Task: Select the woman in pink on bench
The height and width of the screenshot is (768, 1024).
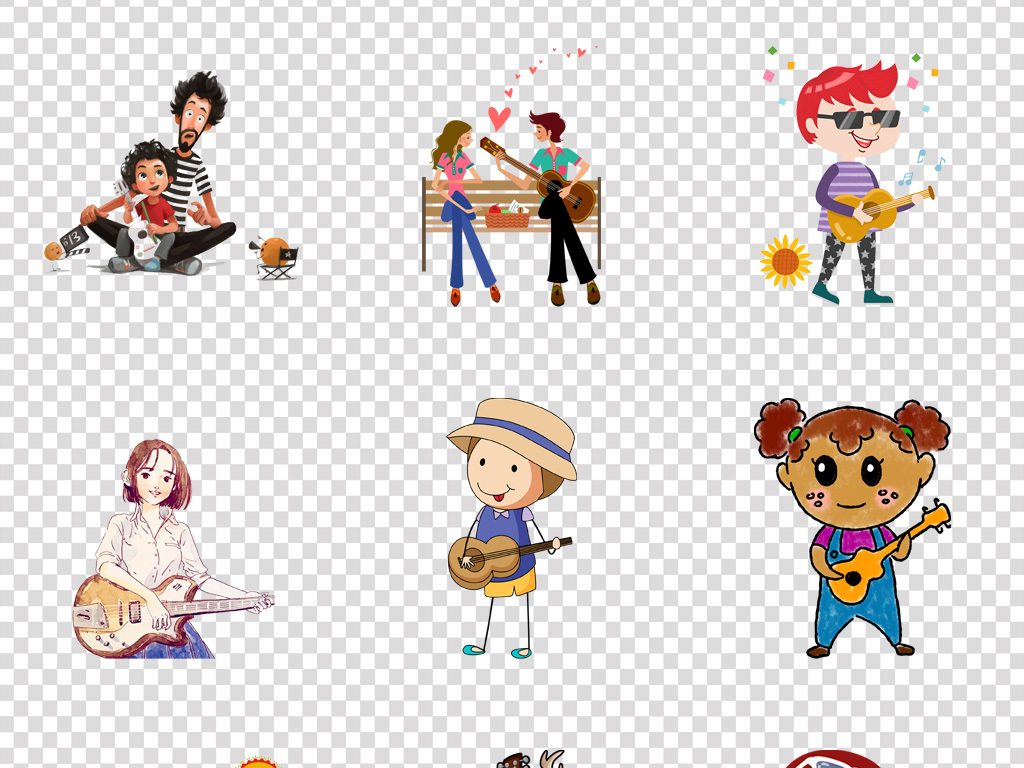Action: (458, 200)
